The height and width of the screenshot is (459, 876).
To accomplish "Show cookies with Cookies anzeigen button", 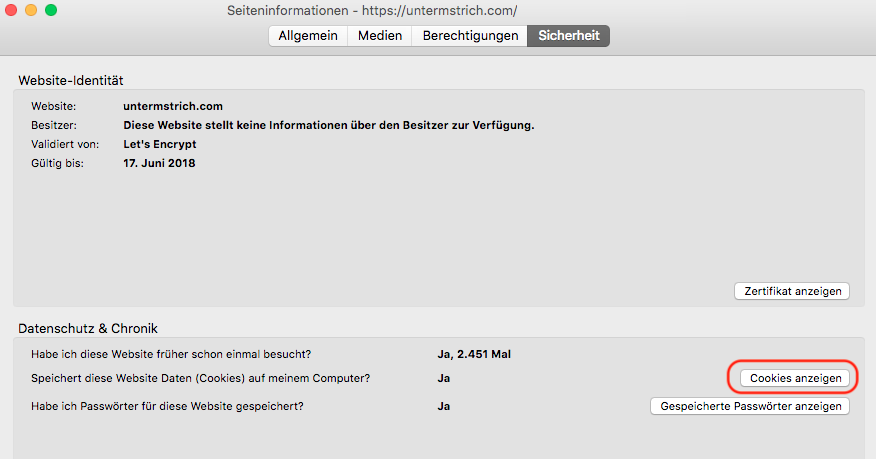I will click(795, 378).
